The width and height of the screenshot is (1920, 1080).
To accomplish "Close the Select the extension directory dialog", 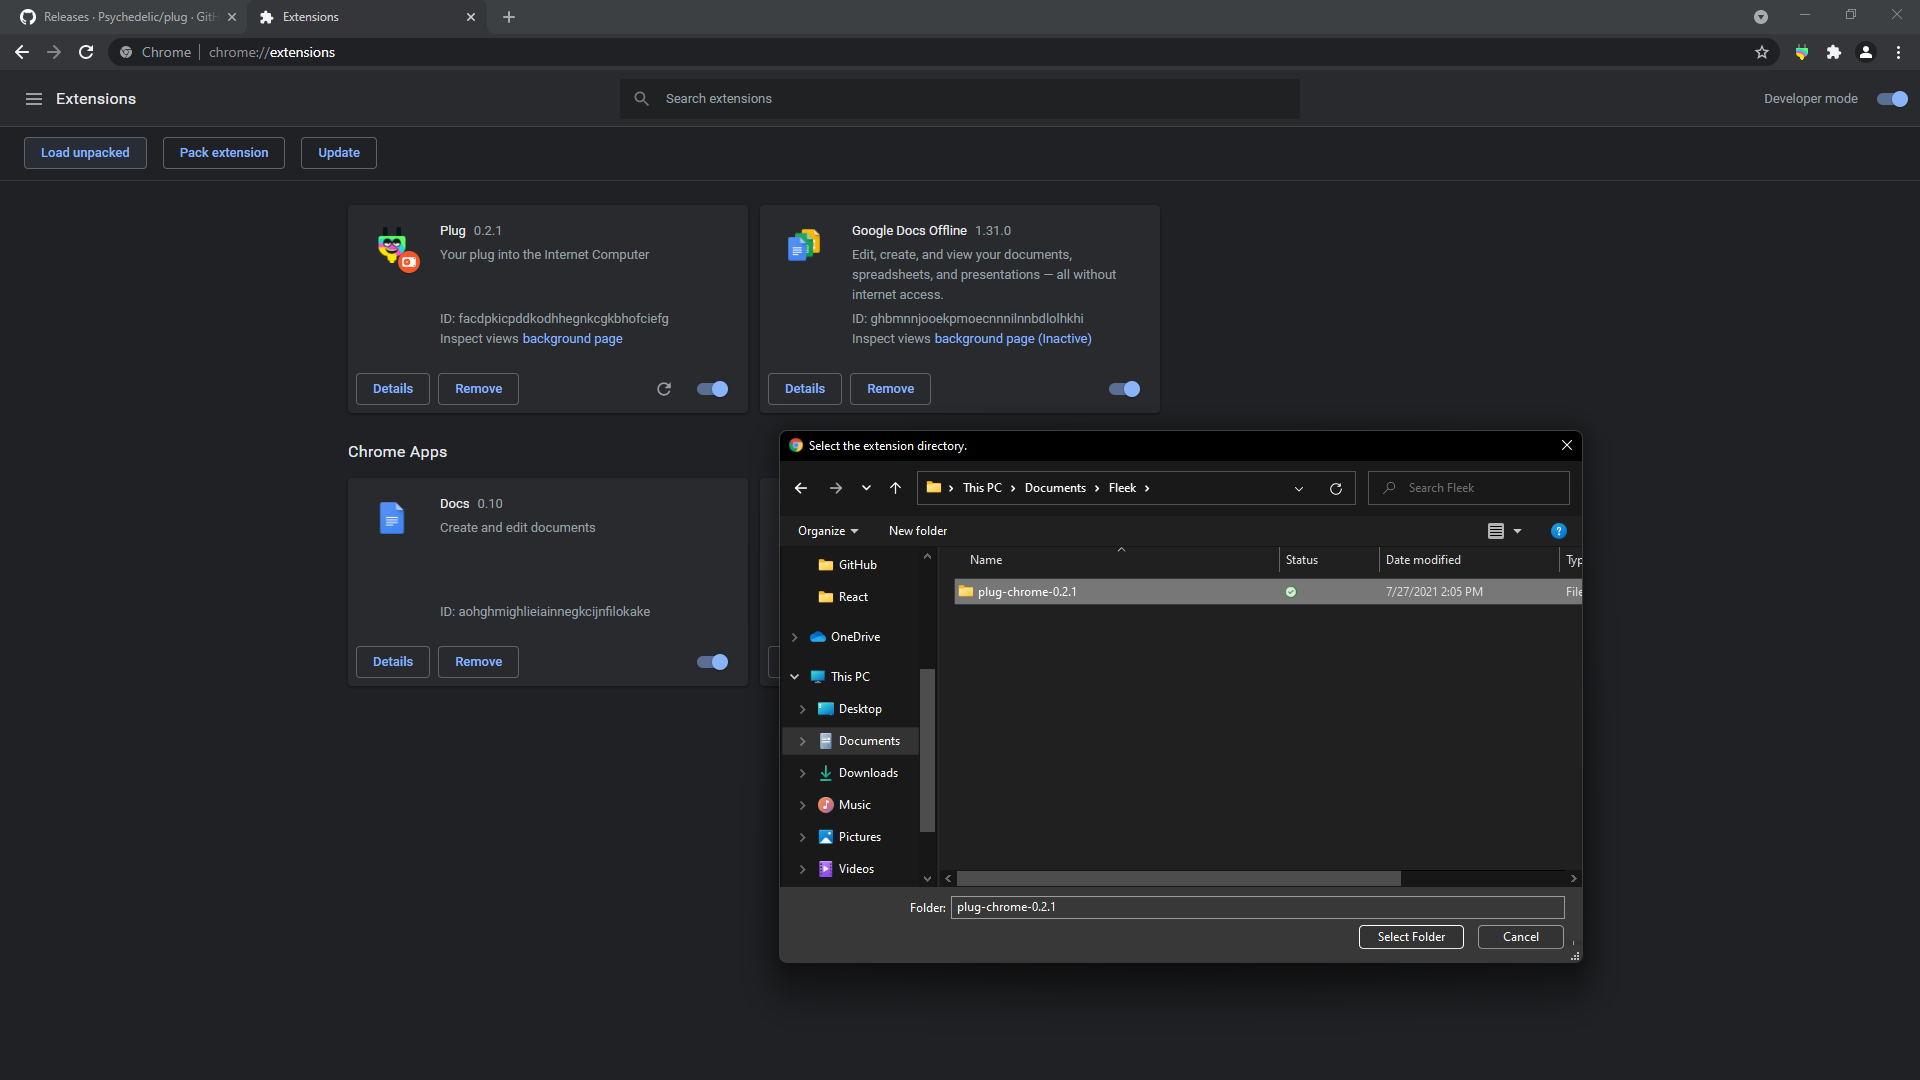I will pos(1567,446).
